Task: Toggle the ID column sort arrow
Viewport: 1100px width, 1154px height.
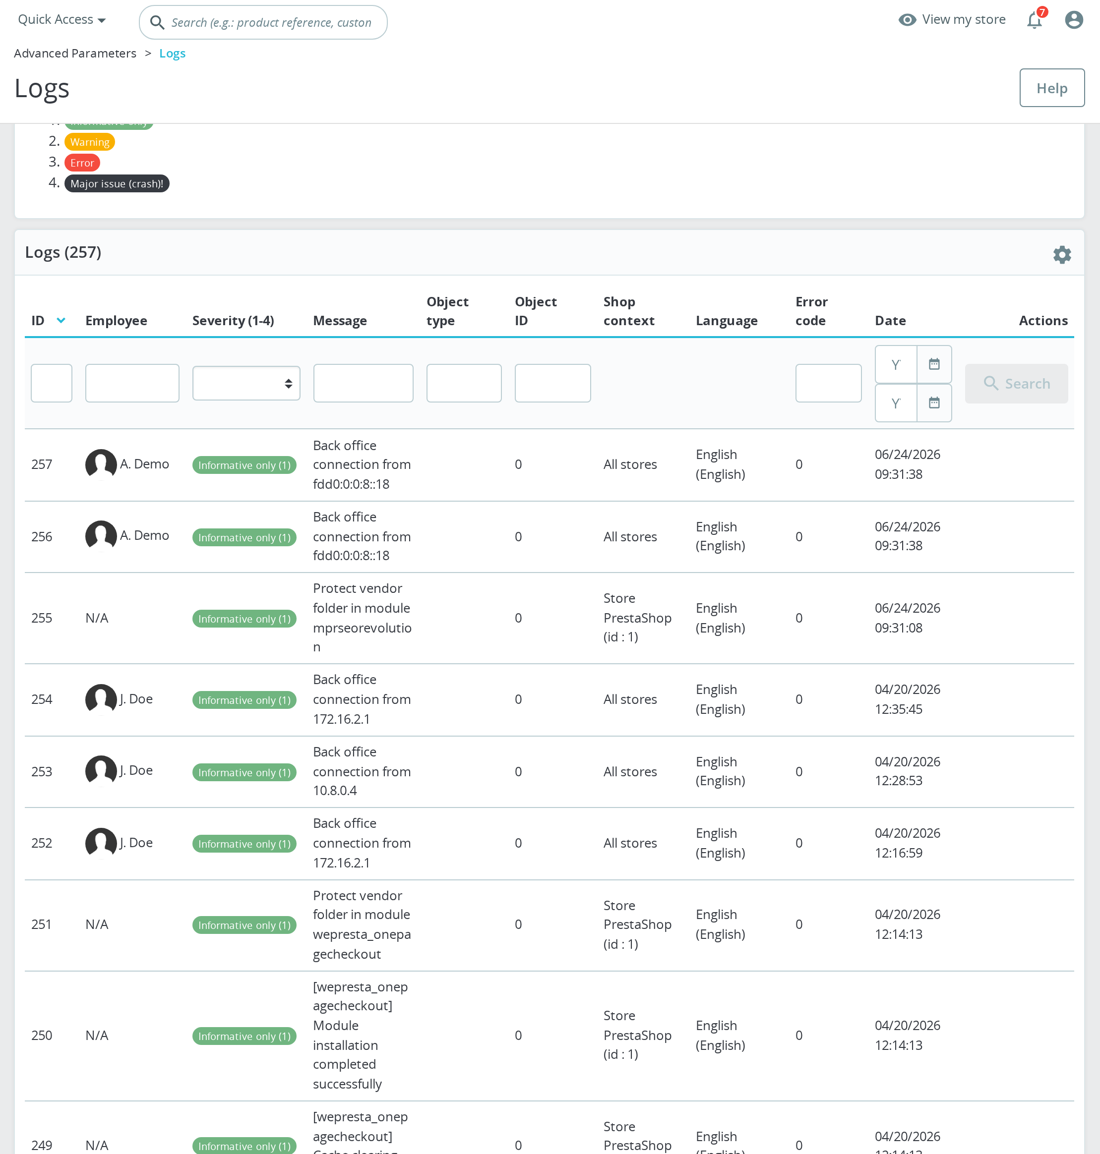Action: click(x=61, y=320)
